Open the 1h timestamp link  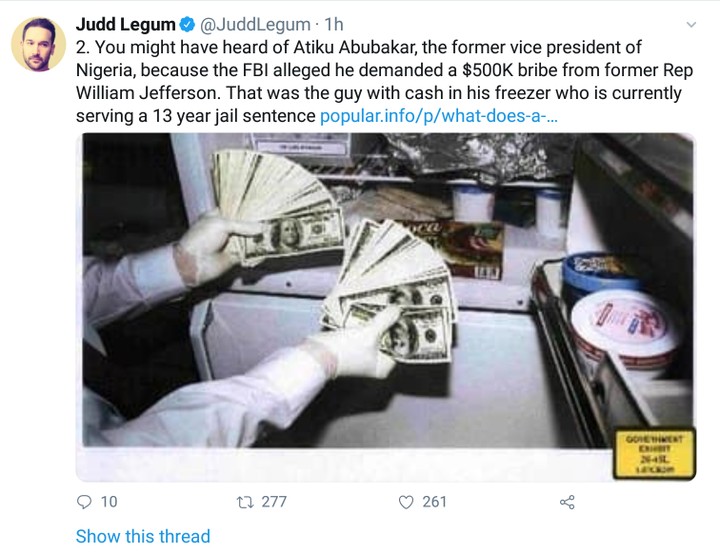pos(334,23)
